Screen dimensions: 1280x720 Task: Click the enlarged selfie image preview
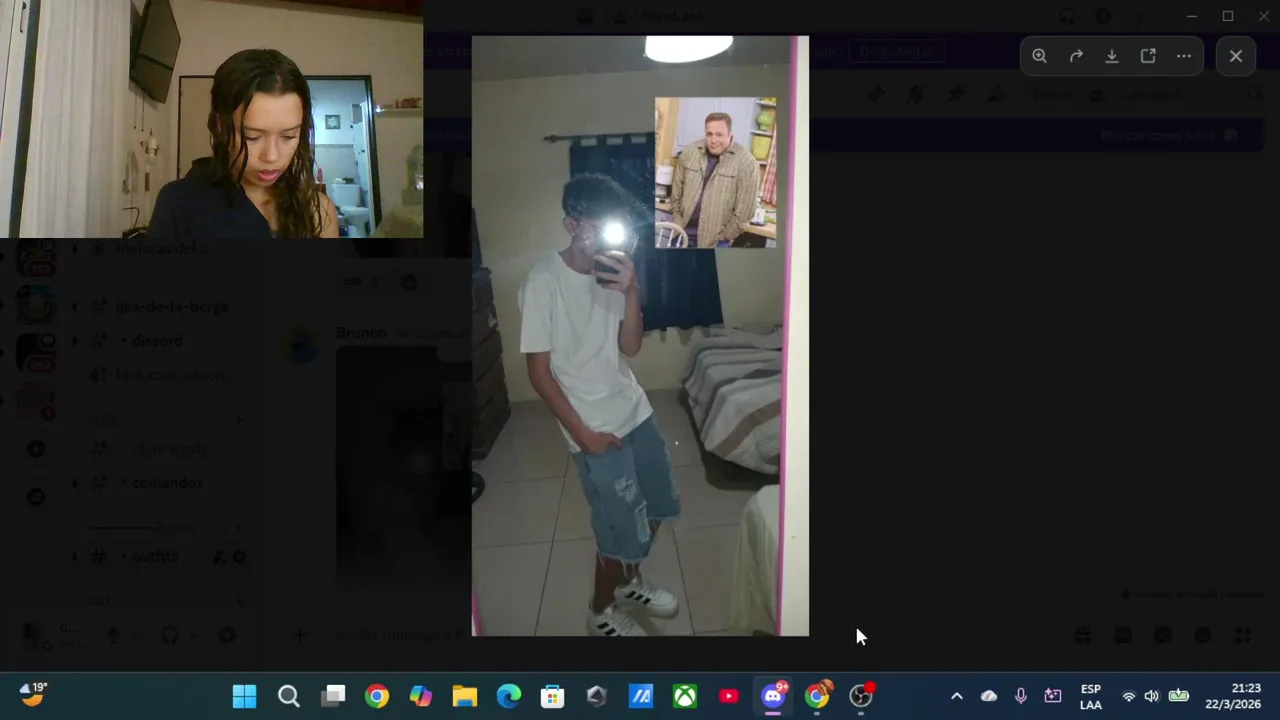[x=640, y=336]
